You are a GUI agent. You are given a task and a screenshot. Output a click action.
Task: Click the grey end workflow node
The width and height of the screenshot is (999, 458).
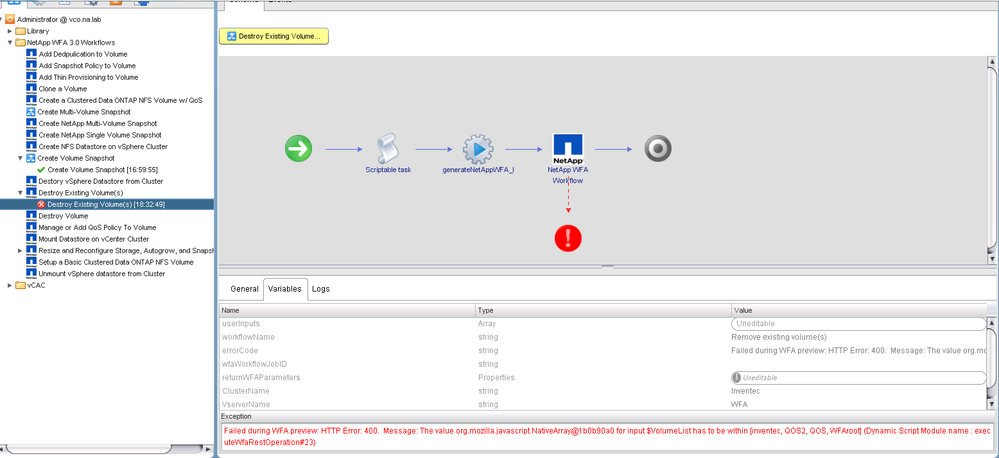657,149
